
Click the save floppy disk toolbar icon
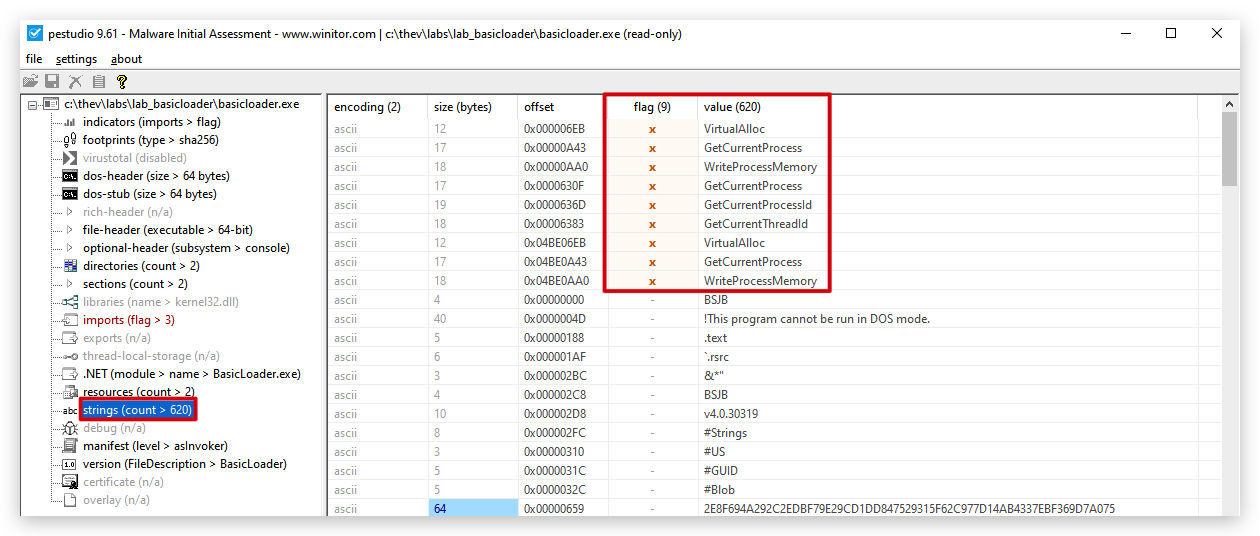[52, 81]
